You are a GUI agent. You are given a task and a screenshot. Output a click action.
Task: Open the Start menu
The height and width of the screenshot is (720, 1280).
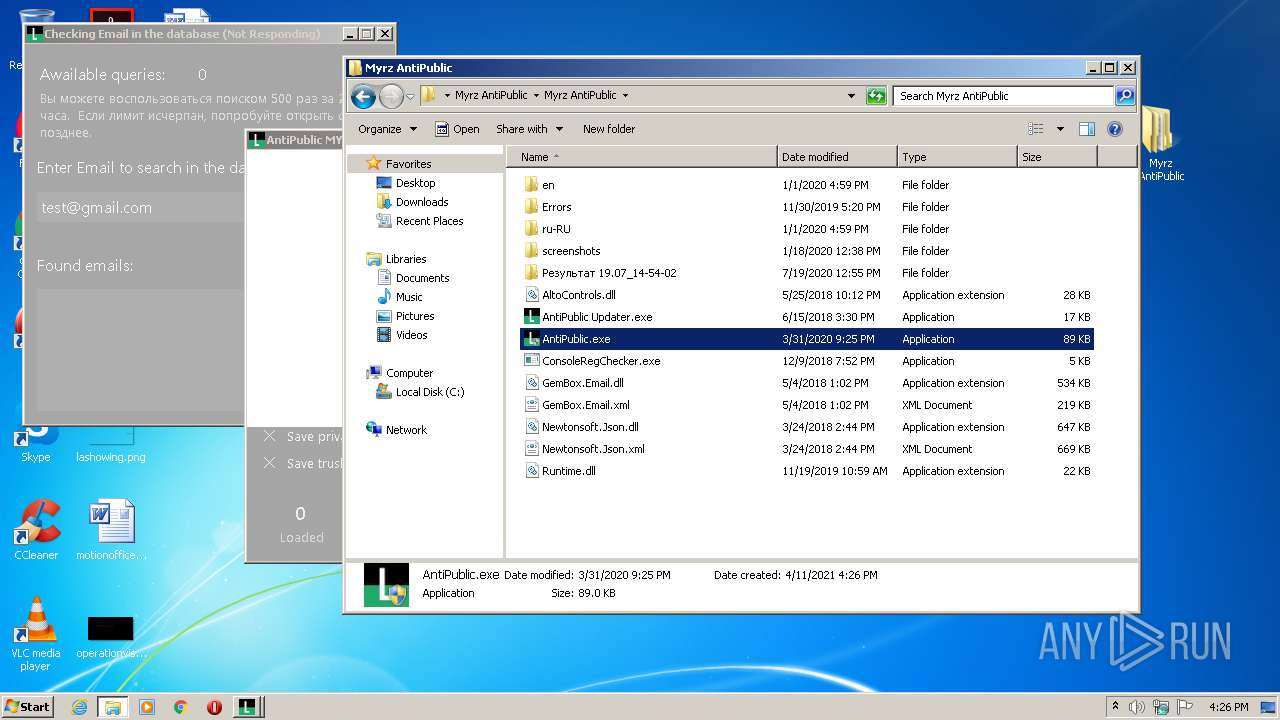27,706
